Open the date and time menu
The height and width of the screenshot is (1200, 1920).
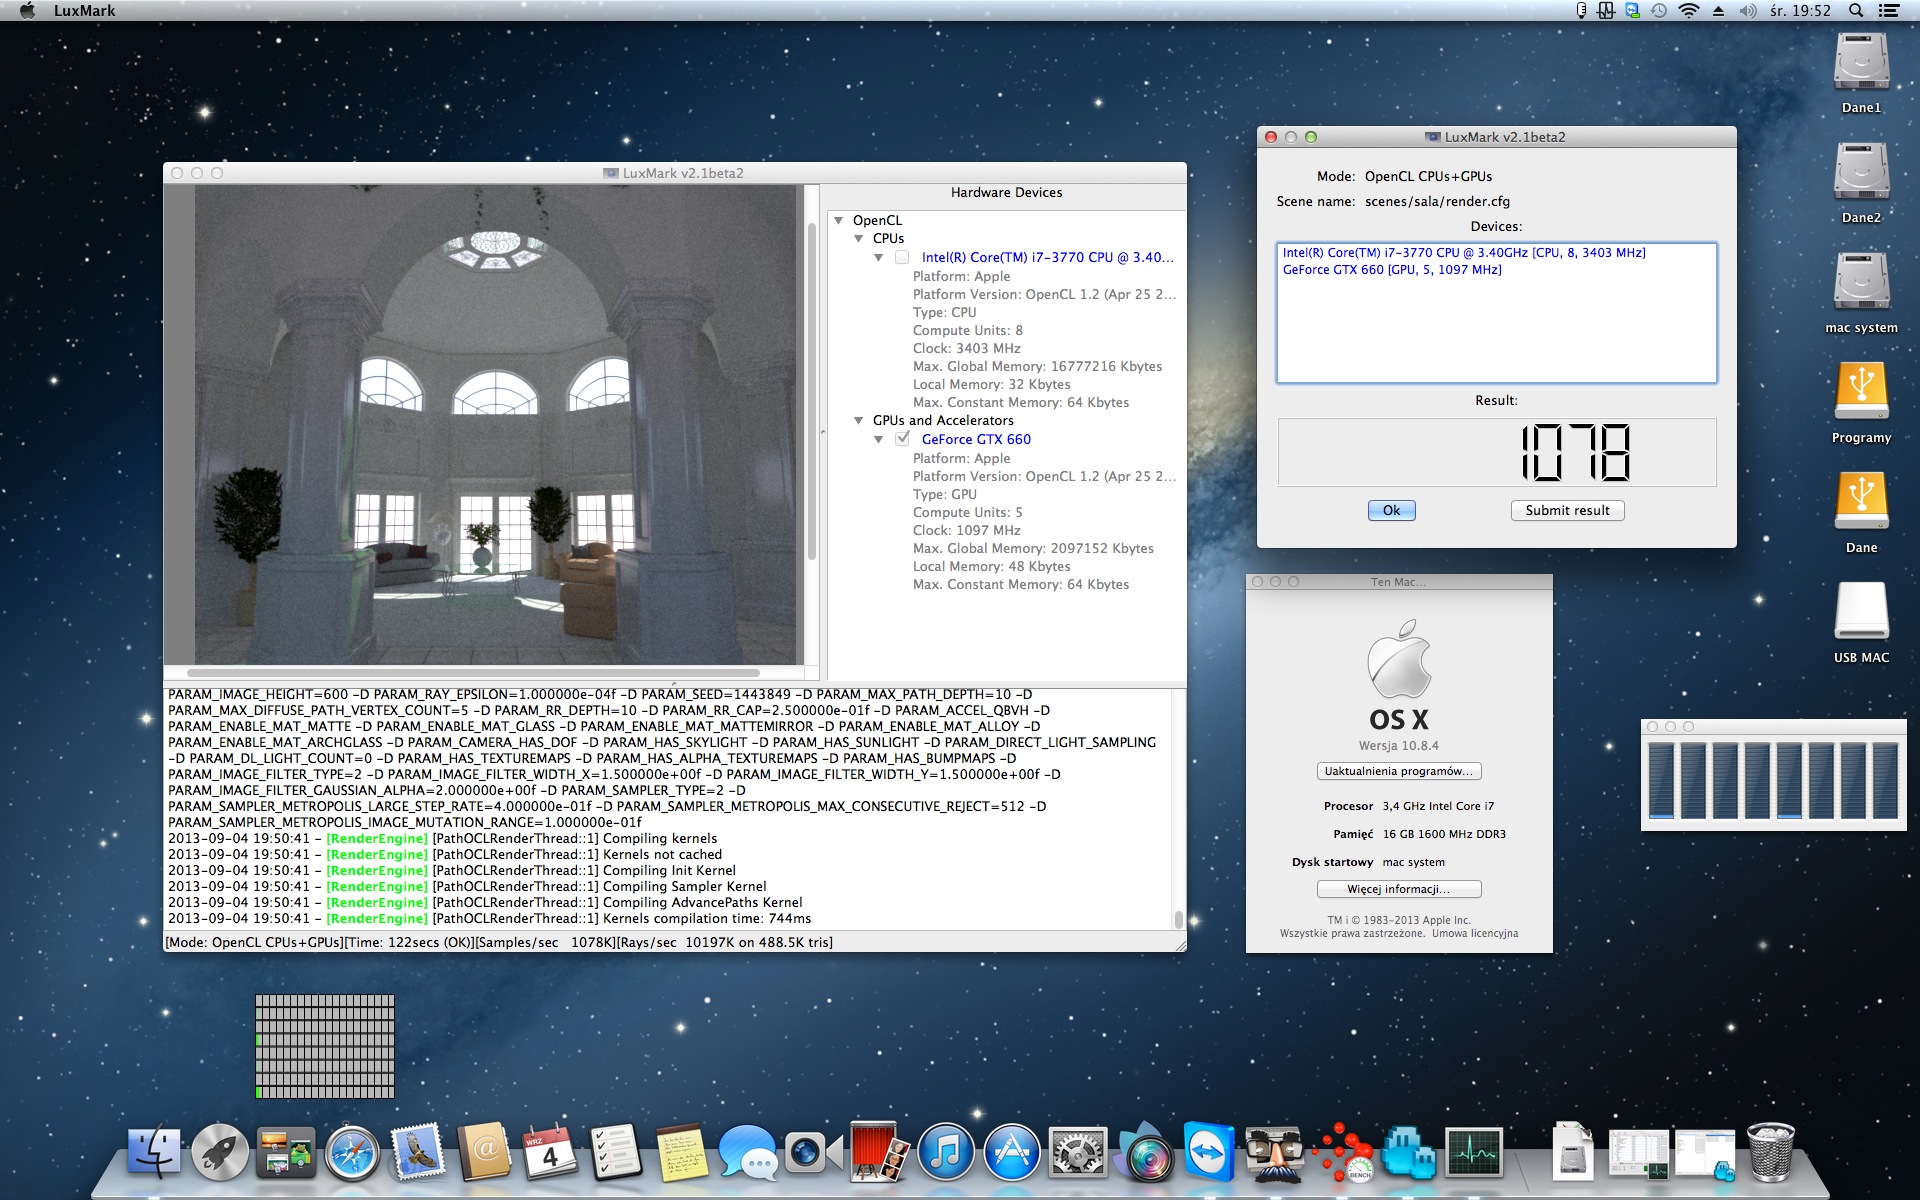[x=1800, y=11]
